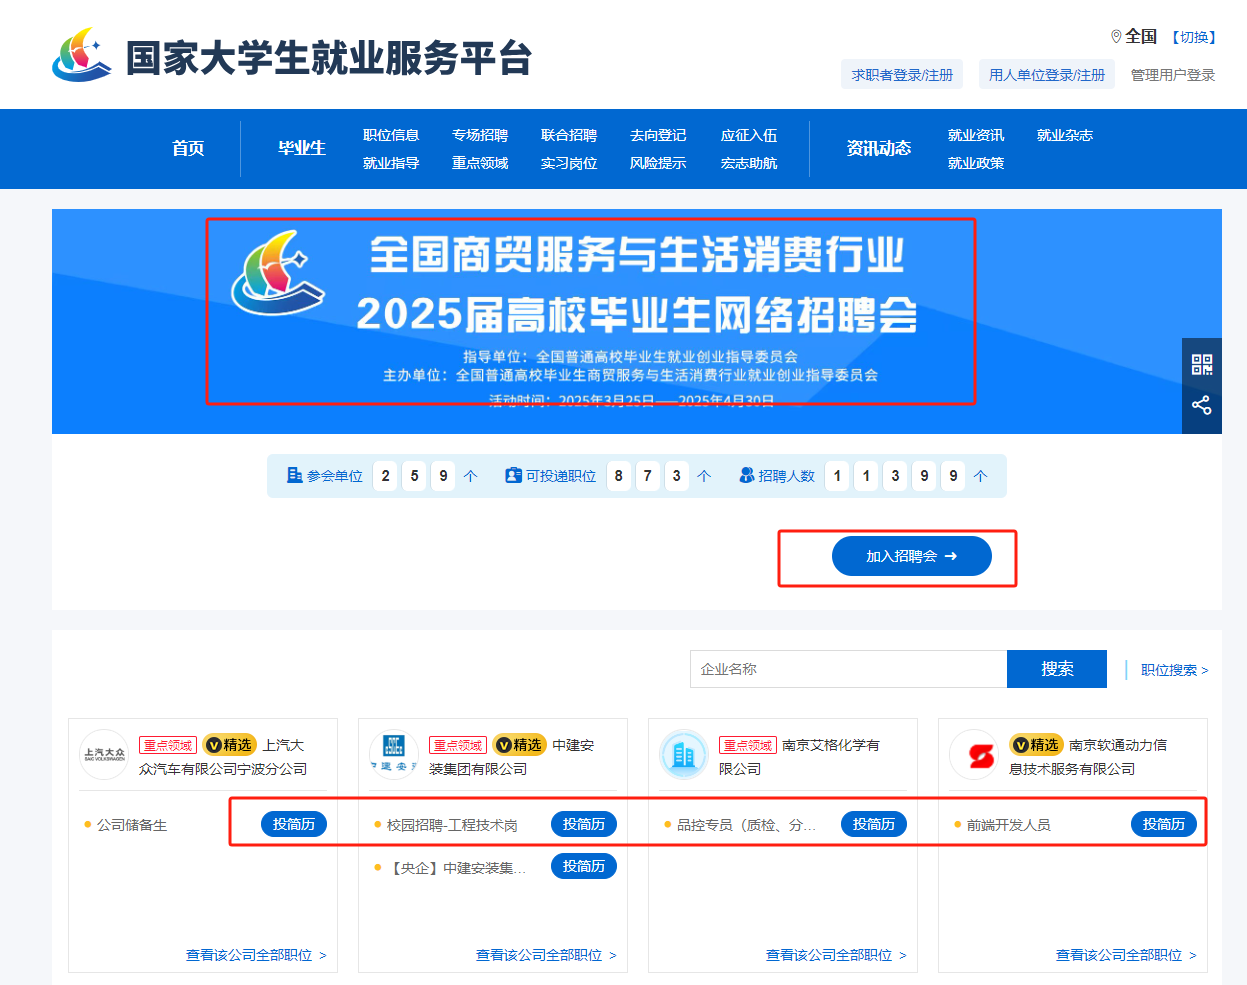Open 风险提示 in the navigation bar

point(658,163)
